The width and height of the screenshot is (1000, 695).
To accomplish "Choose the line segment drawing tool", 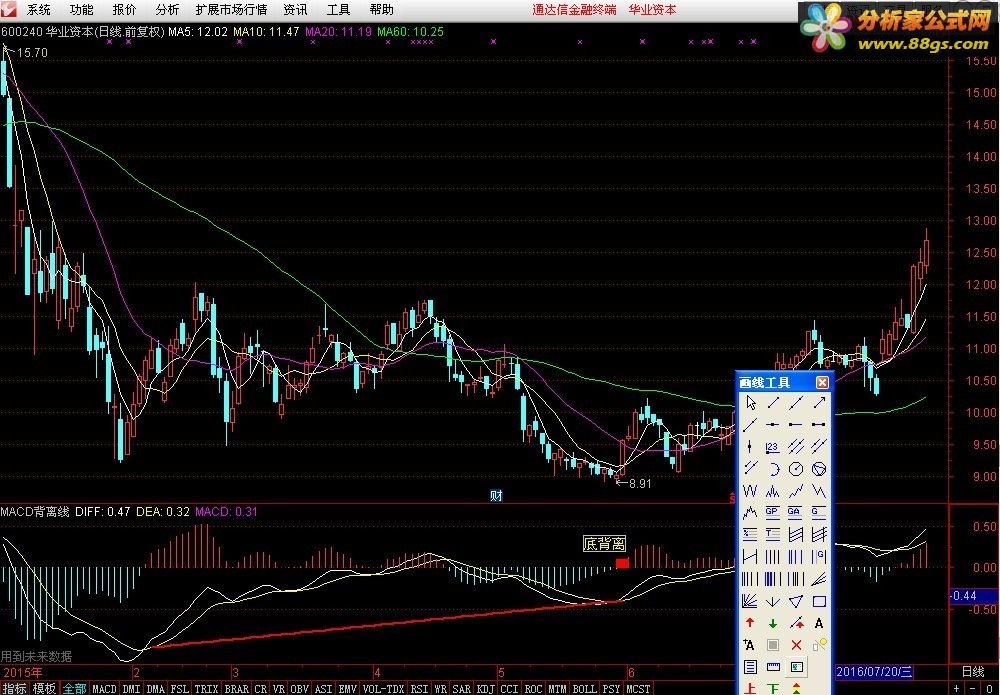I will pyautogui.click(x=773, y=403).
